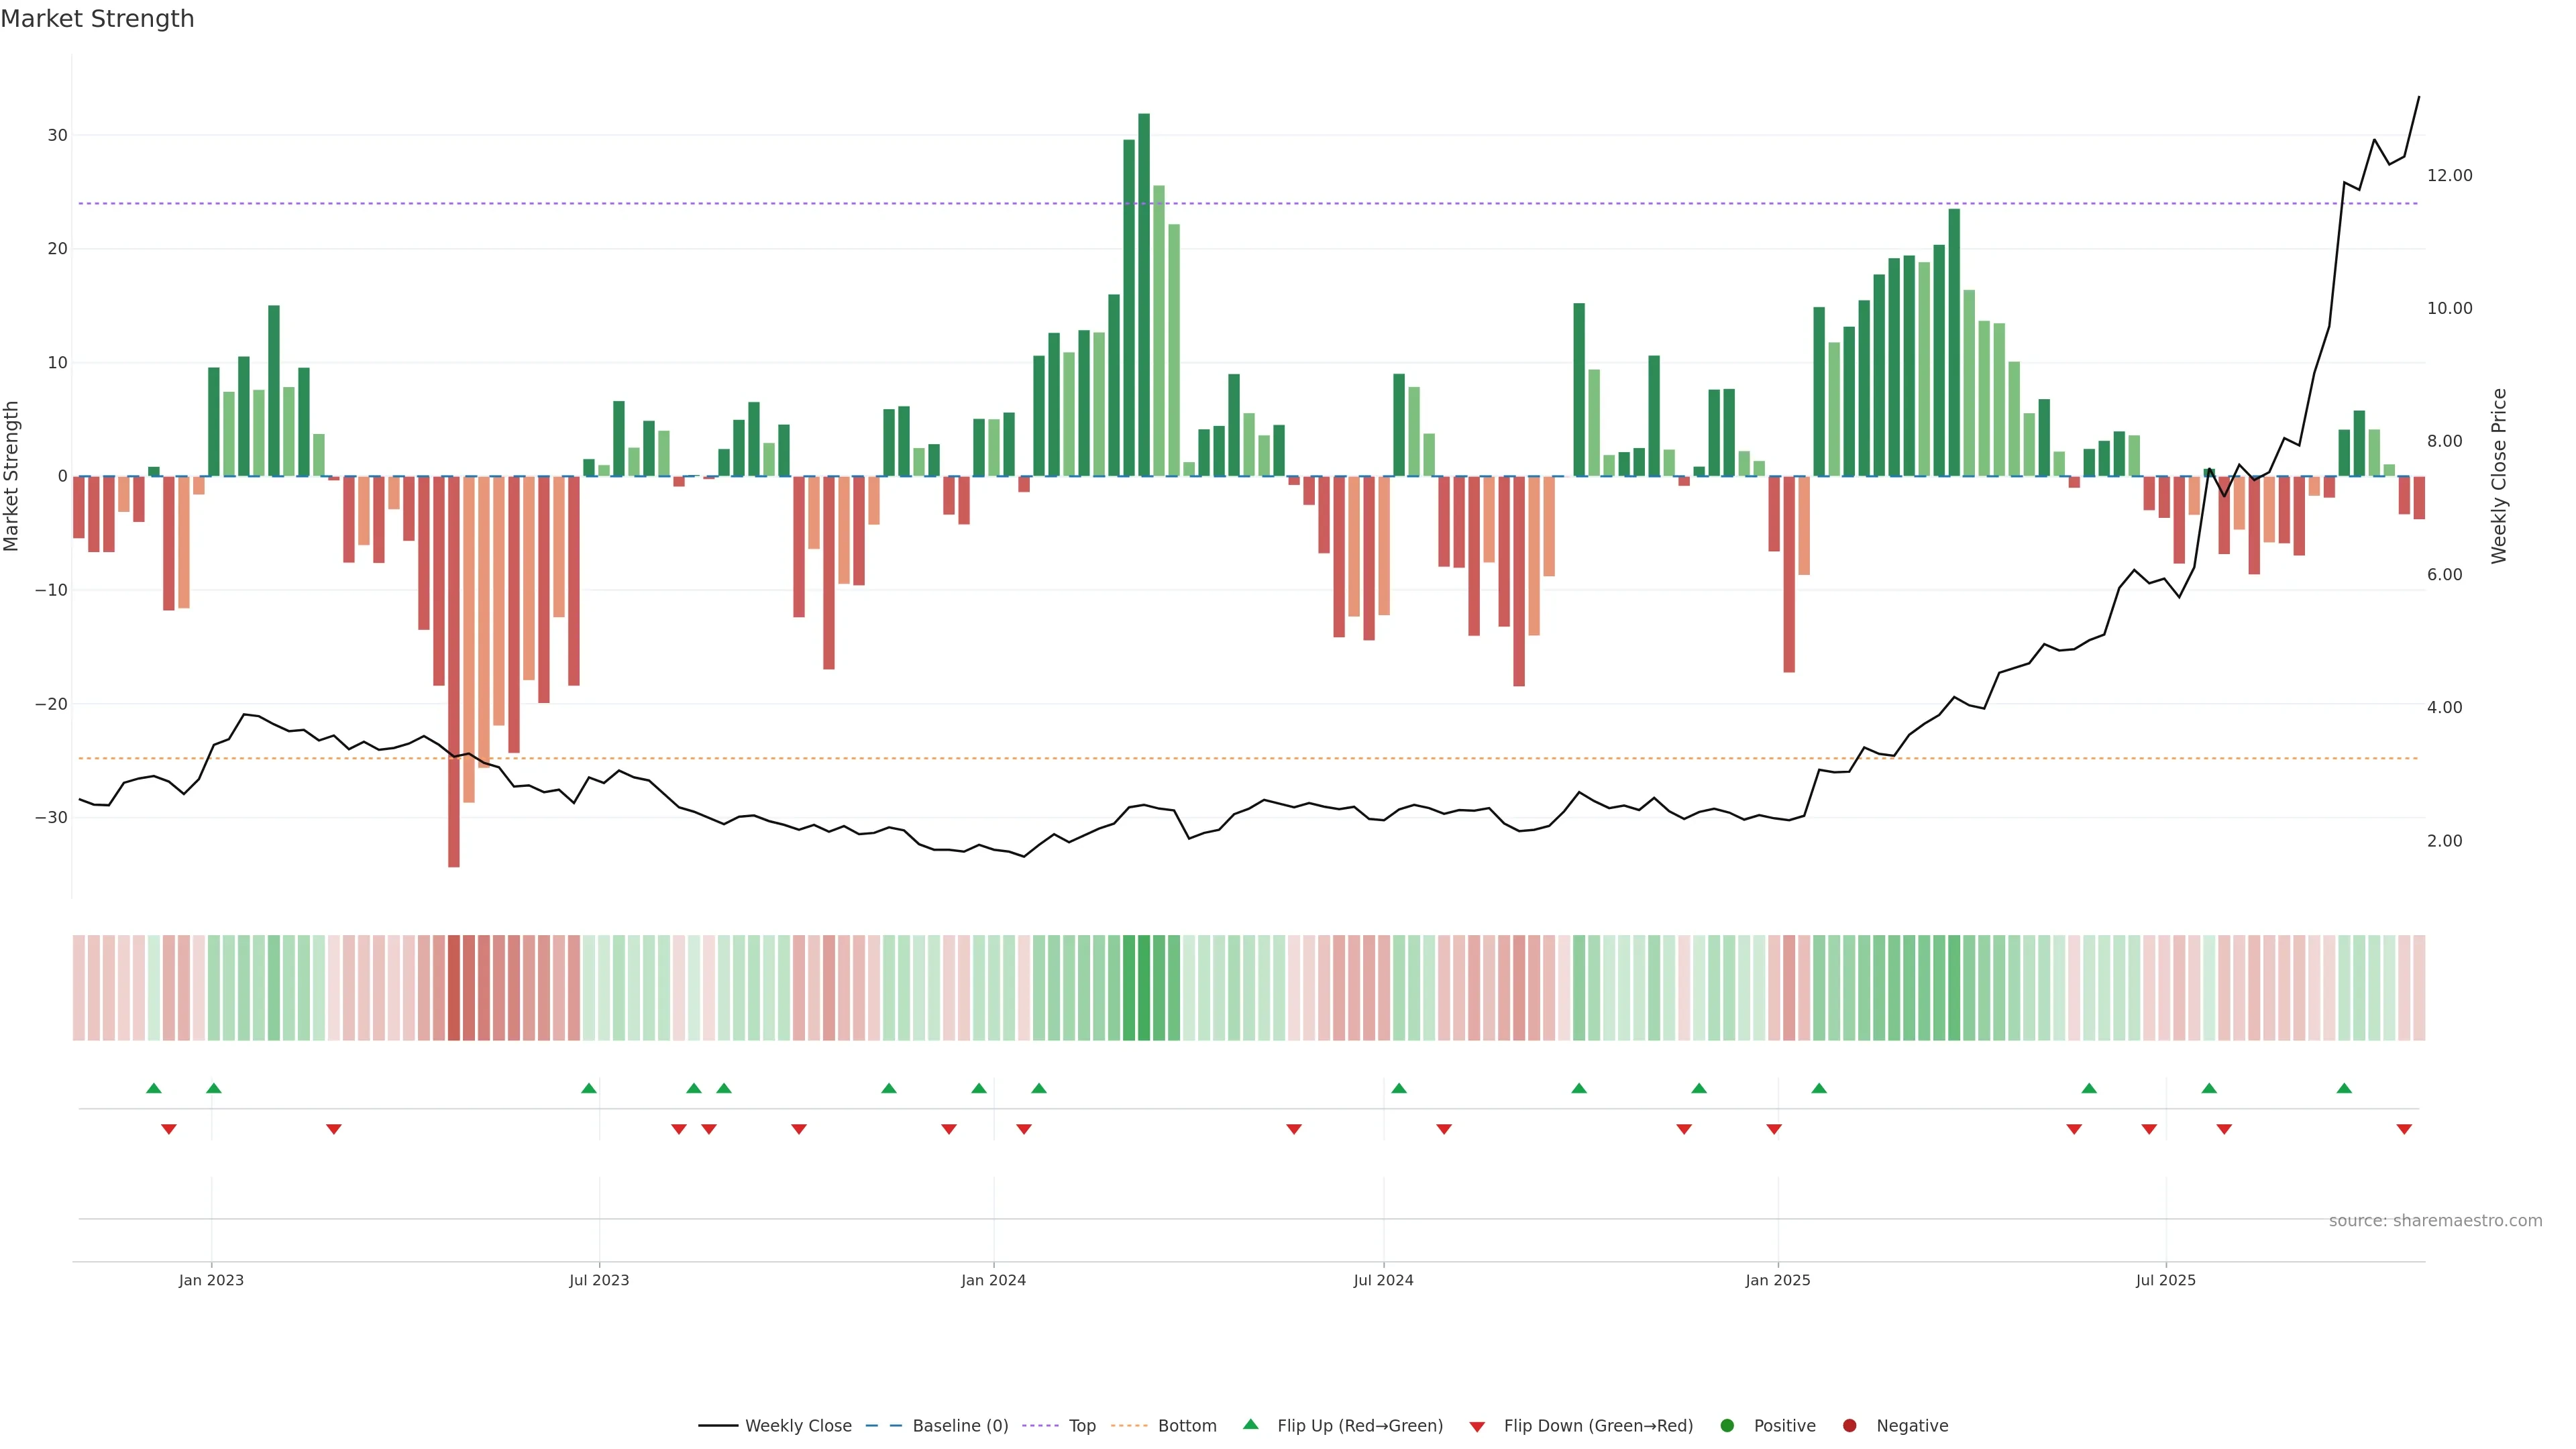Click the Jul 2025 x-axis label
The image size is (2576, 1449).
coord(2165,1280)
